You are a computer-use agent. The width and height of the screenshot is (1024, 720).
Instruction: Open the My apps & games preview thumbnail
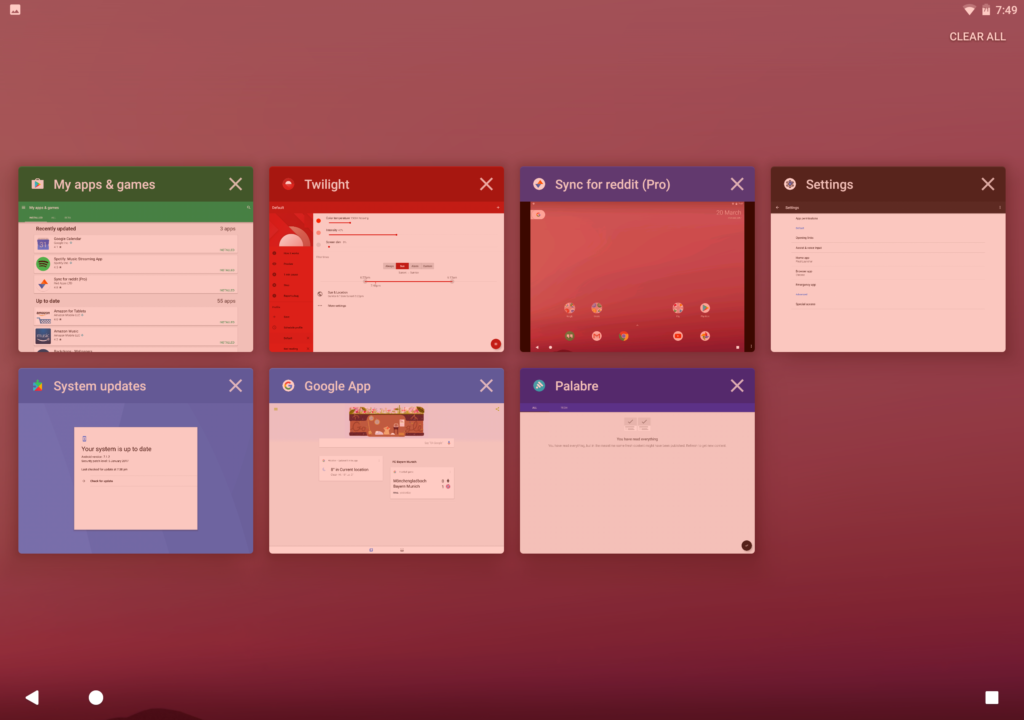tap(135, 277)
